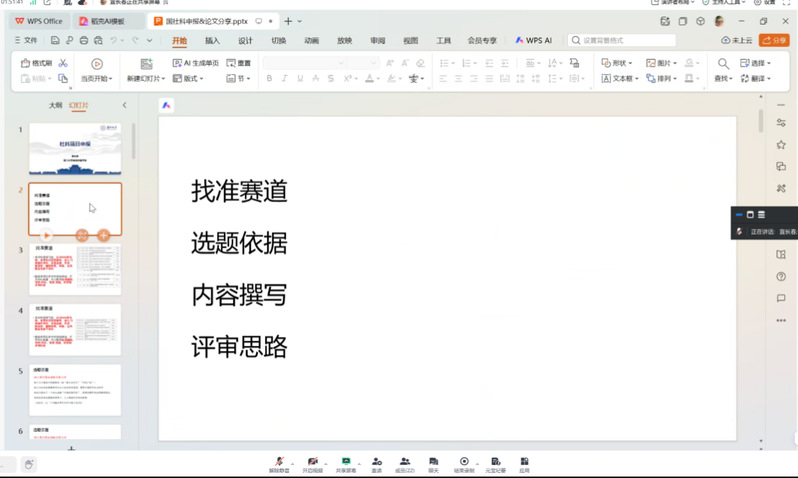
Task: Expand the 版式 layout dropdown
Action: pos(188,79)
